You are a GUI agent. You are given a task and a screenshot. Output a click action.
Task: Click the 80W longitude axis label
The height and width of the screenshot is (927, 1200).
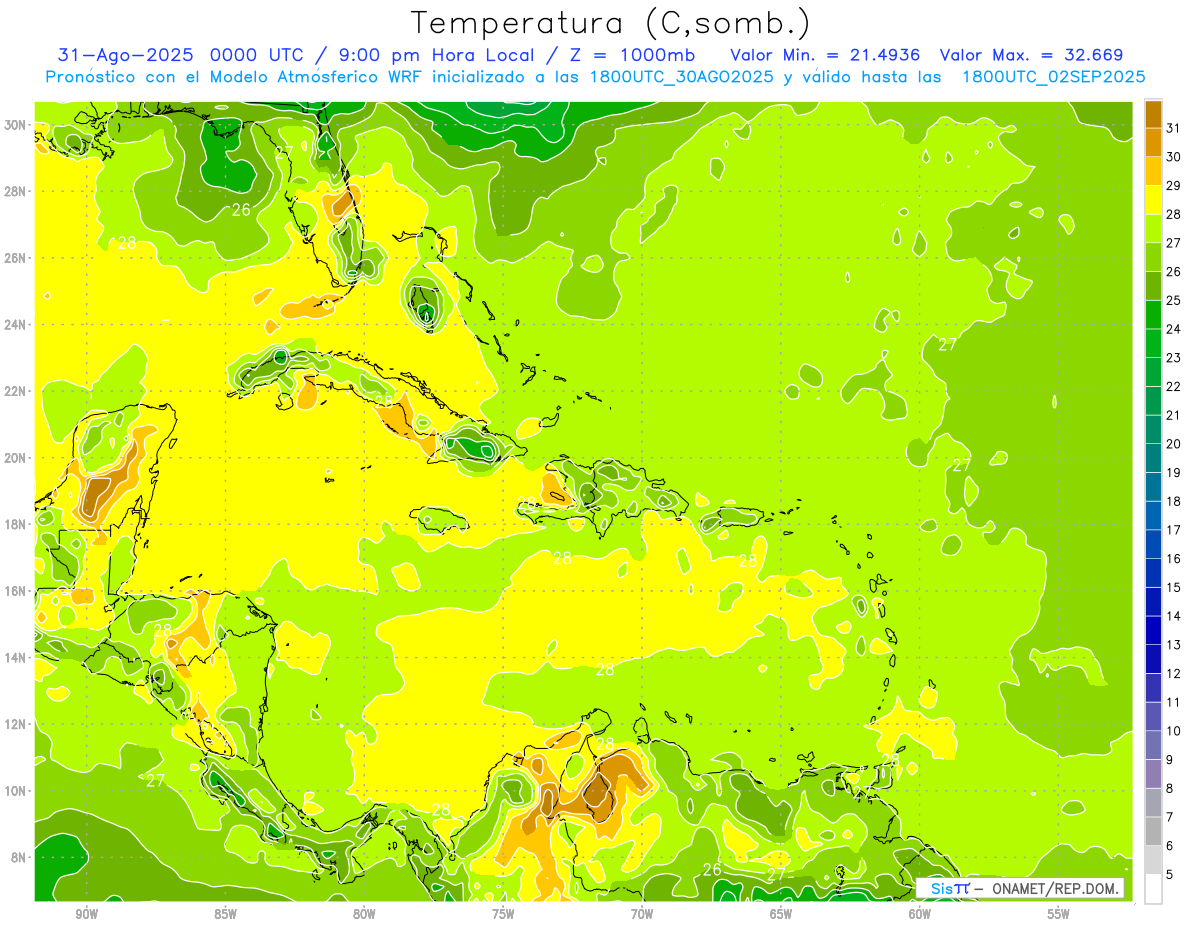click(364, 914)
